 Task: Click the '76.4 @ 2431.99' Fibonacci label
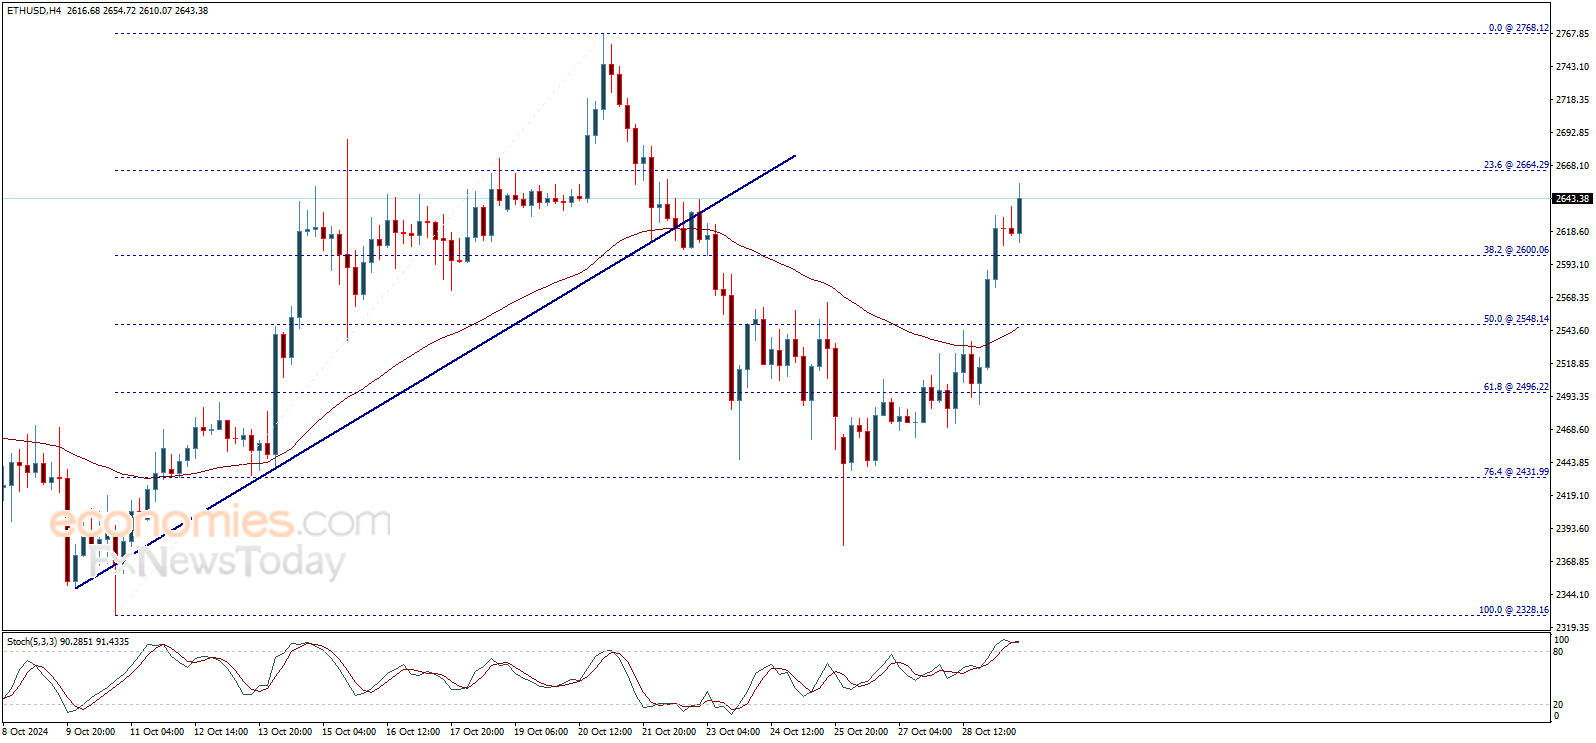[x=1516, y=472]
